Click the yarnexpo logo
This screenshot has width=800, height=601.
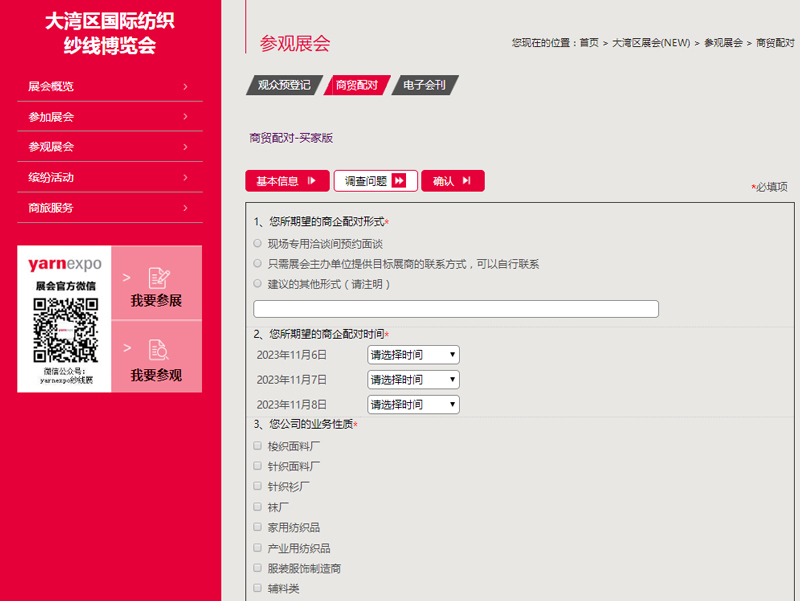click(x=65, y=264)
